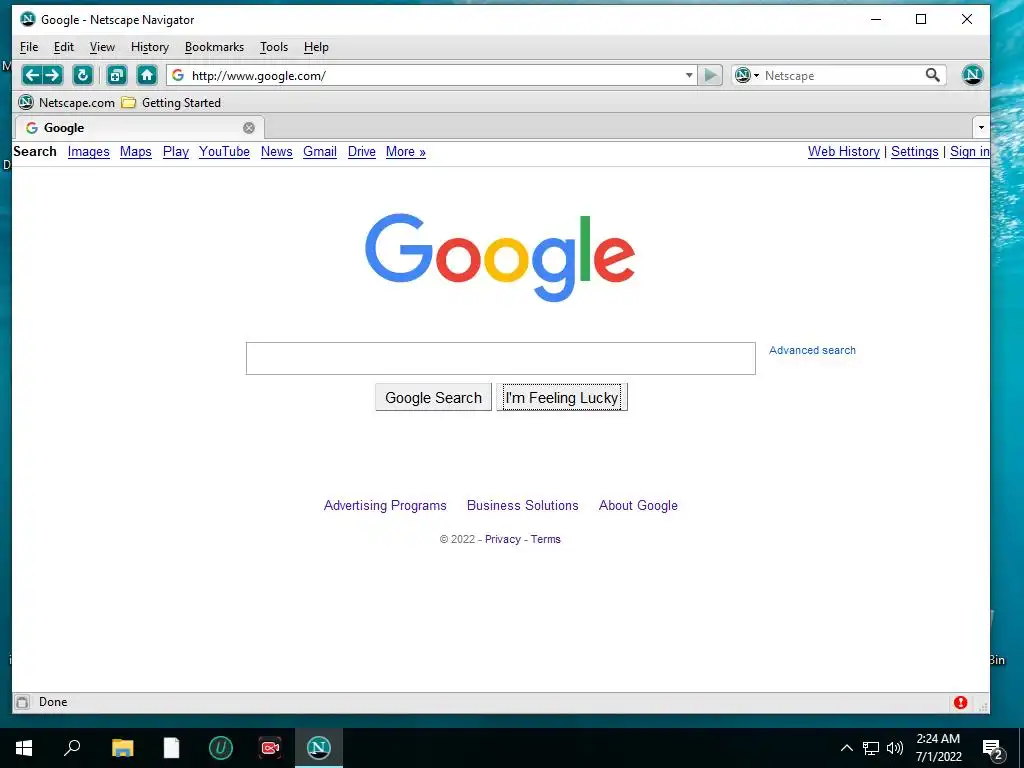This screenshot has width=1024, height=768.
Task: Go back with the left arrow button
Action: point(32,75)
